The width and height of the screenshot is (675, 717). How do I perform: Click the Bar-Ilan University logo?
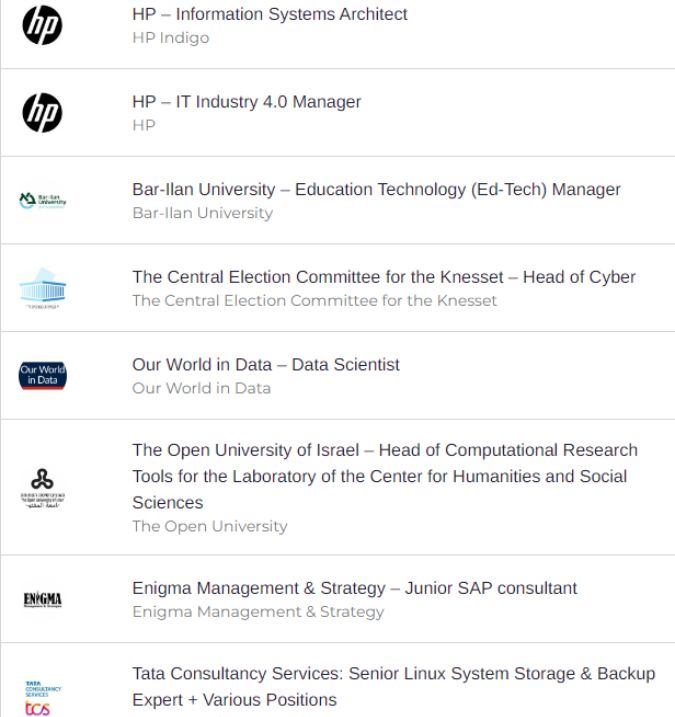(x=43, y=200)
